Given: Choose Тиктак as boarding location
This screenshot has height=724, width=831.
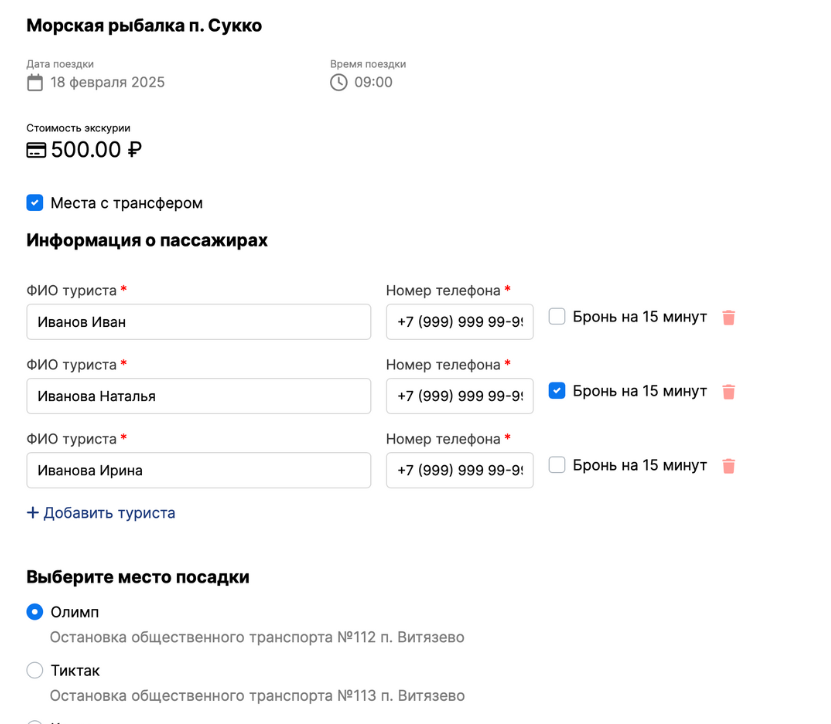Looking at the screenshot, I should (x=35, y=670).
